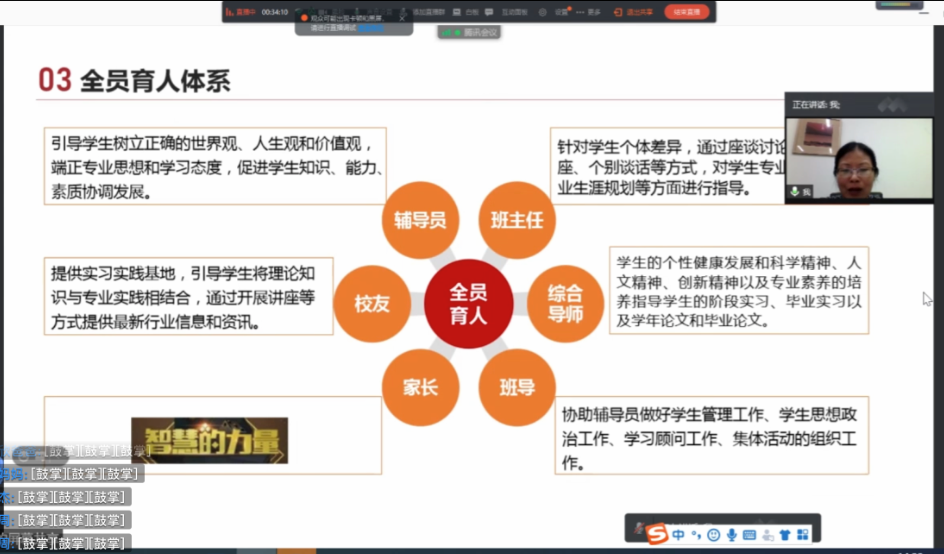Click the Sogou input method logo
The image size is (944, 554).
[657, 534]
